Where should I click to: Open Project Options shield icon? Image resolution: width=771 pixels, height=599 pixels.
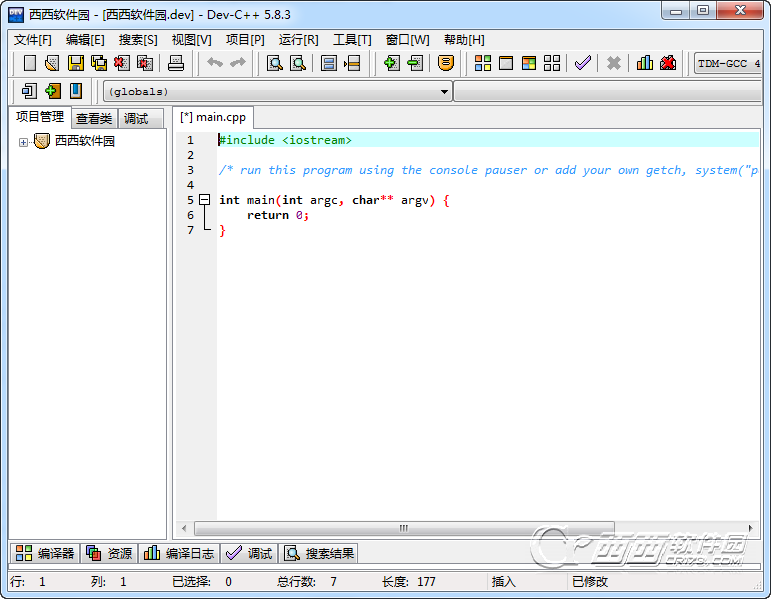click(445, 63)
